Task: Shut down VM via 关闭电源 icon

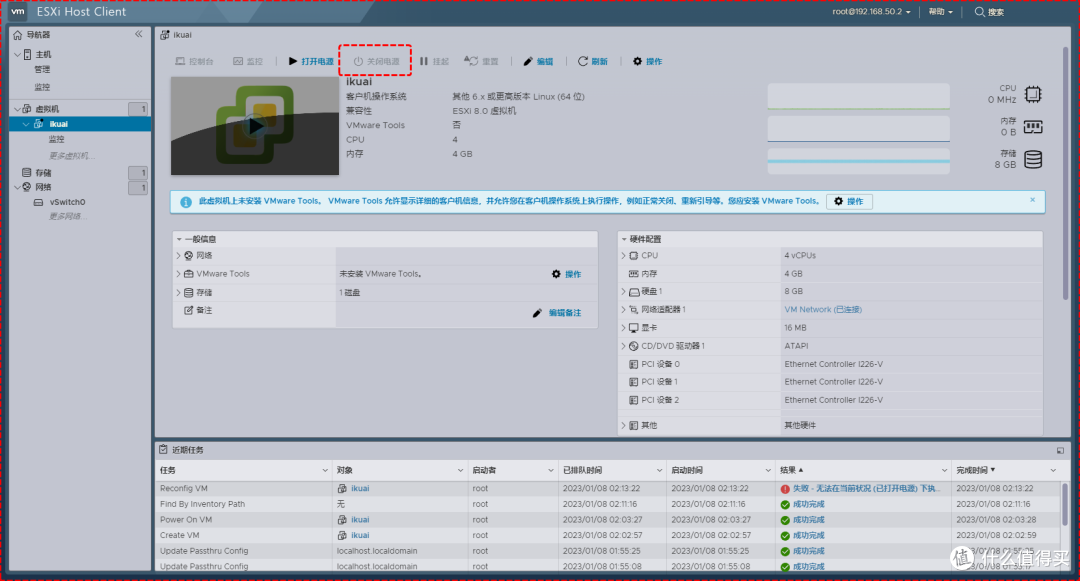Action: [375, 61]
